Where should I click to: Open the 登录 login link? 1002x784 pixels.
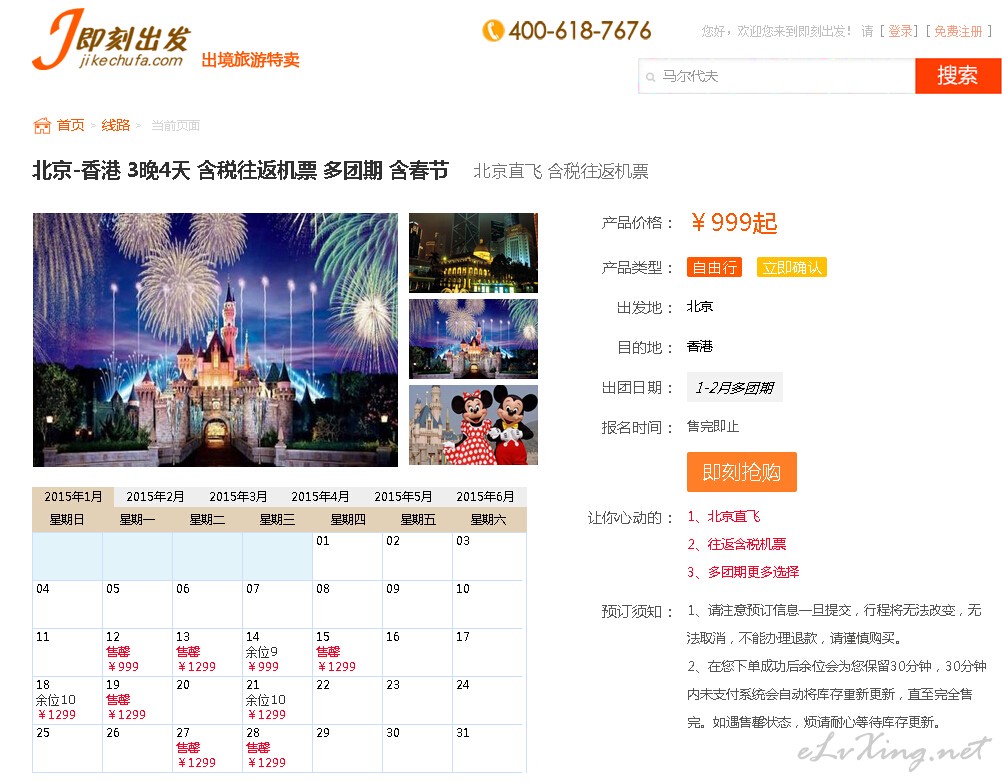(x=900, y=31)
